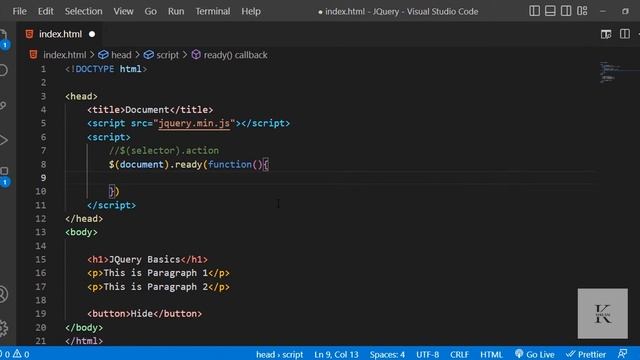640x360 pixels.
Task: Click button Hide code line
Action: point(144,314)
